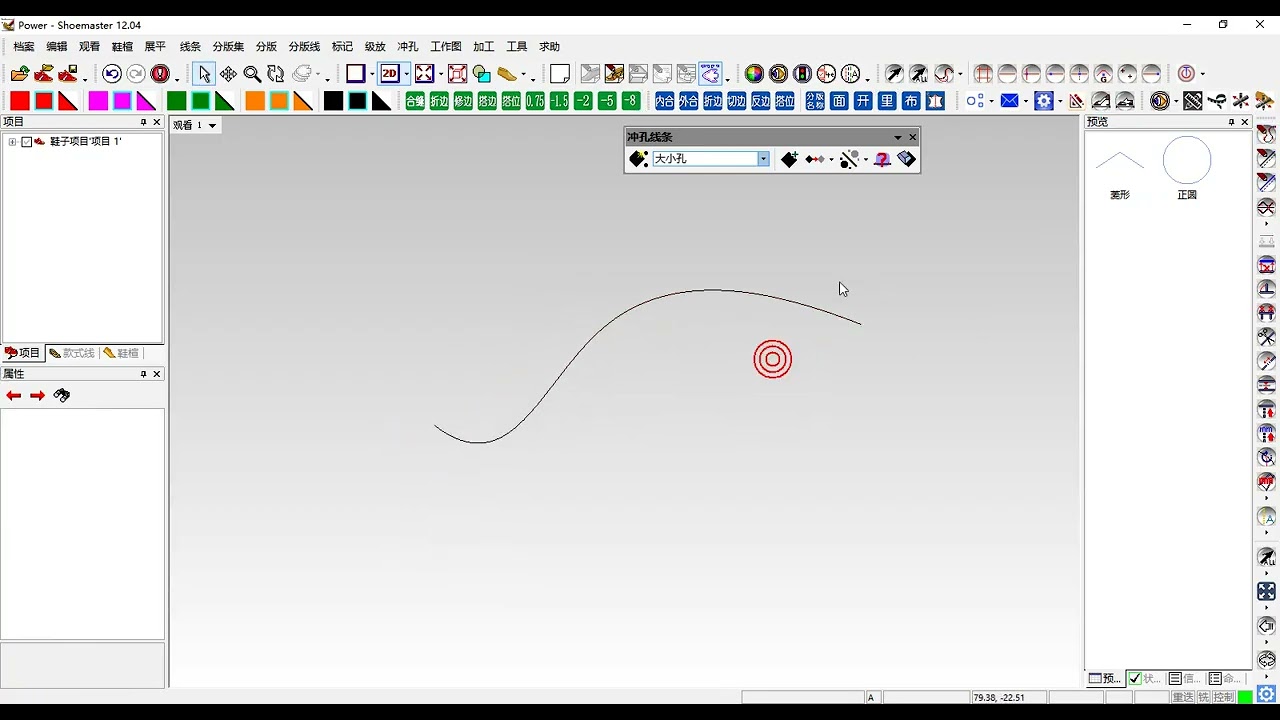Click the redo arrow icon
This screenshot has height=720, width=1280.
pos(135,74)
